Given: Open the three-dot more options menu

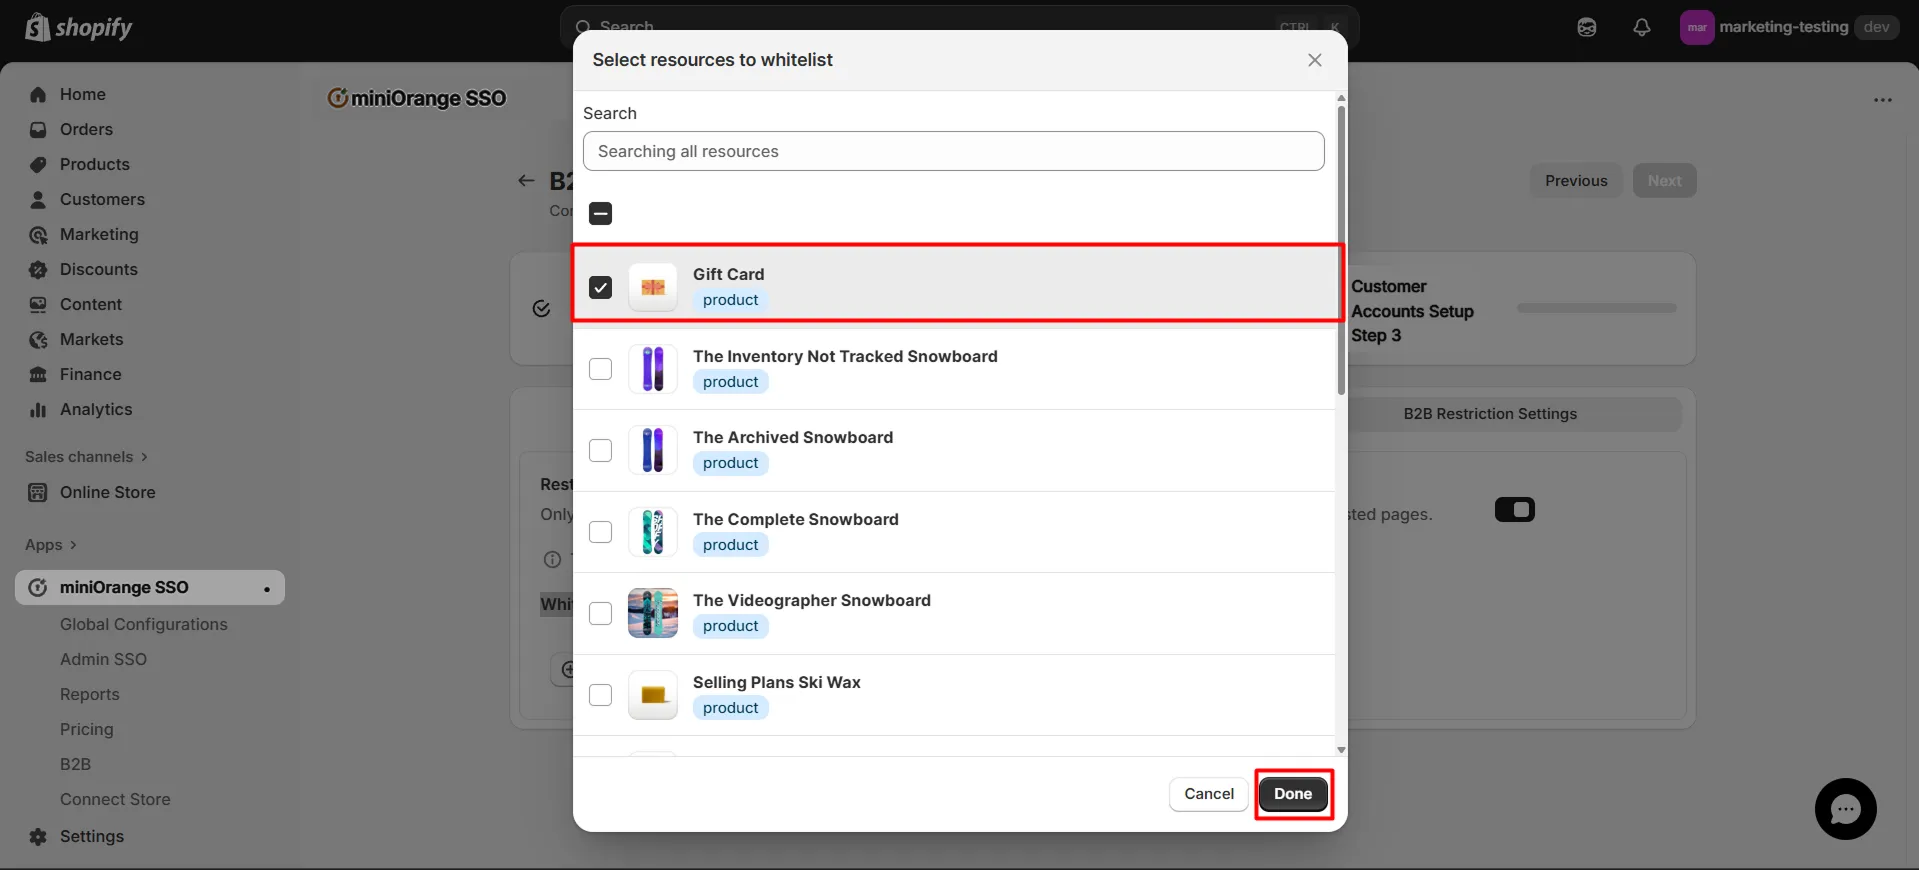Looking at the screenshot, I should point(1883,100).
